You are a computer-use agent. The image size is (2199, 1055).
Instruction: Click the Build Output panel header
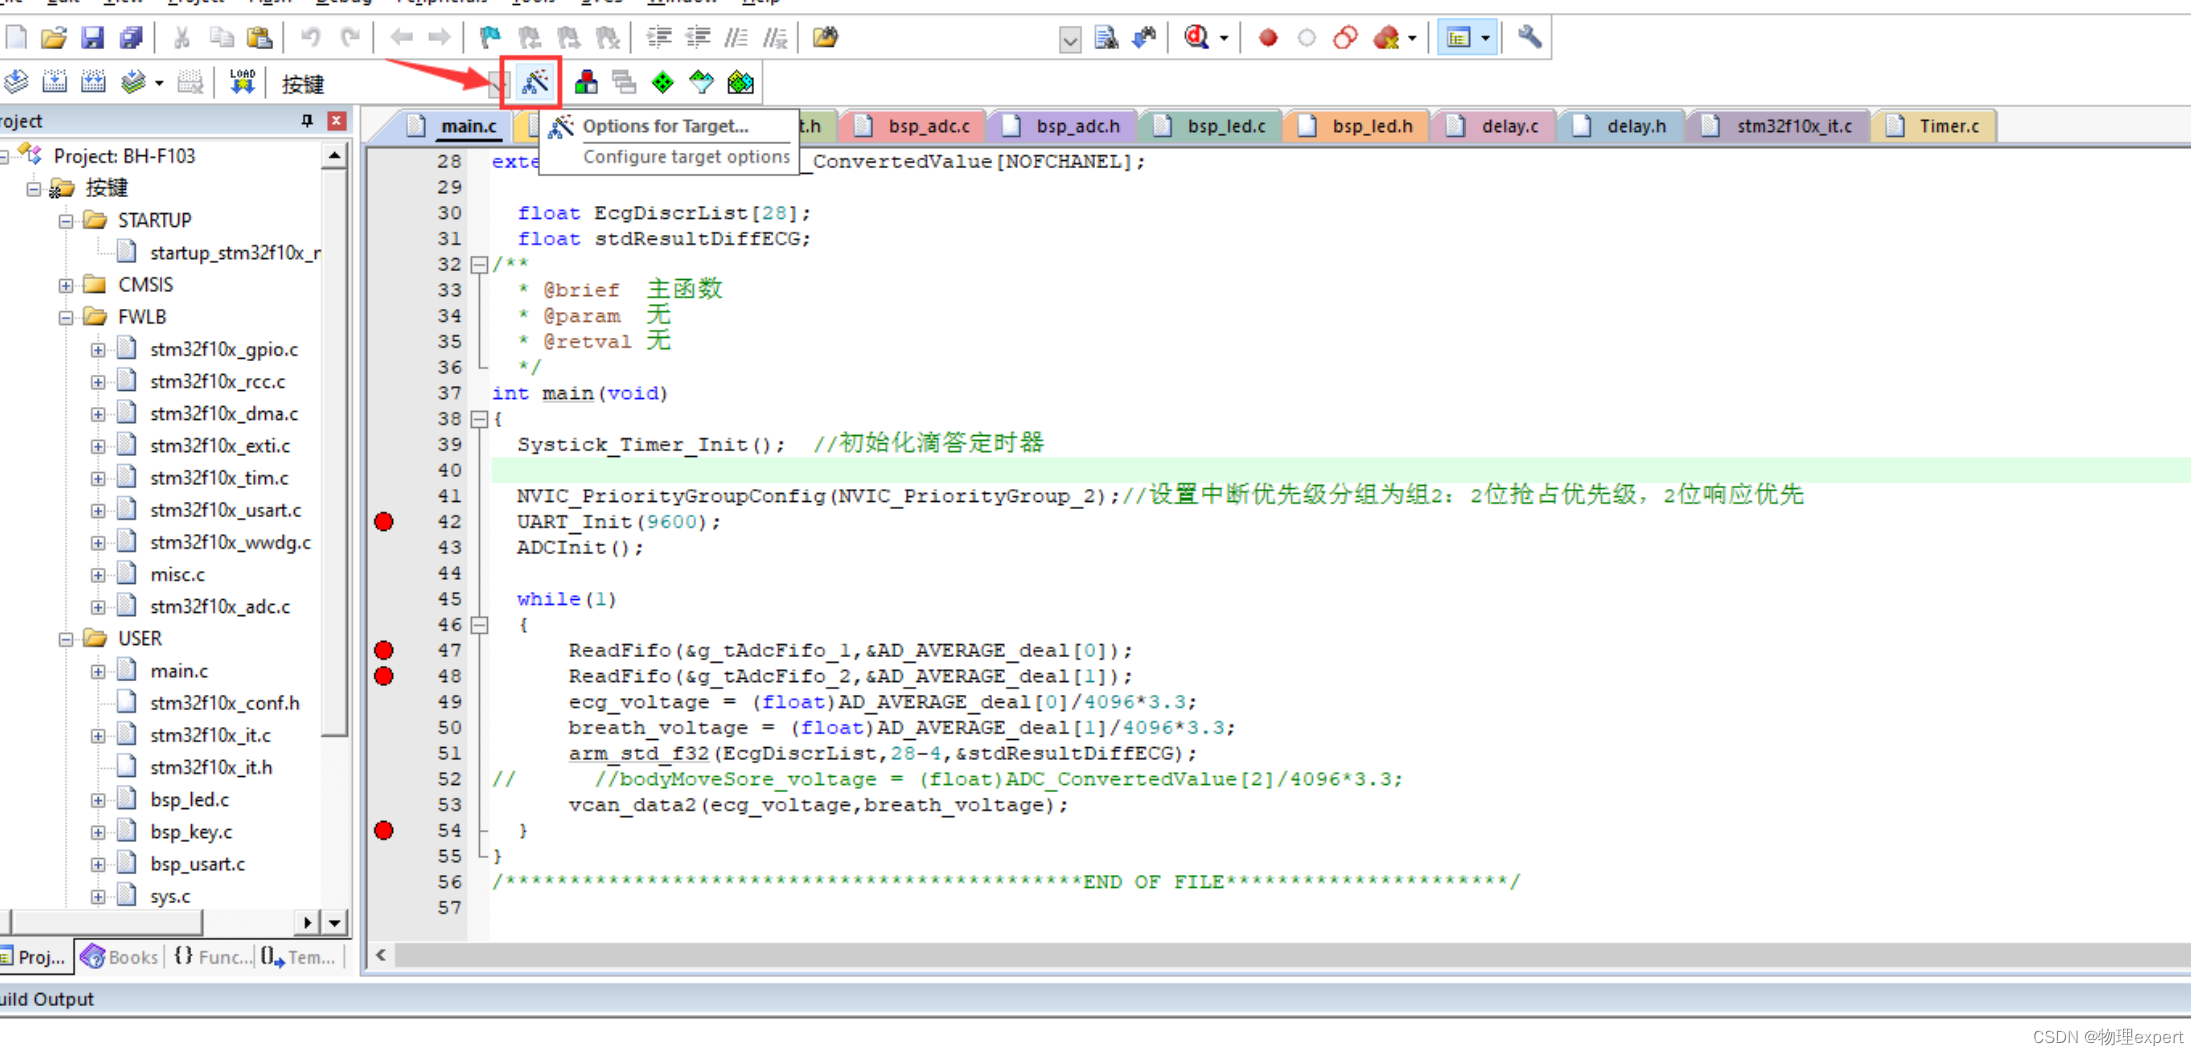coord(1095,1000)
